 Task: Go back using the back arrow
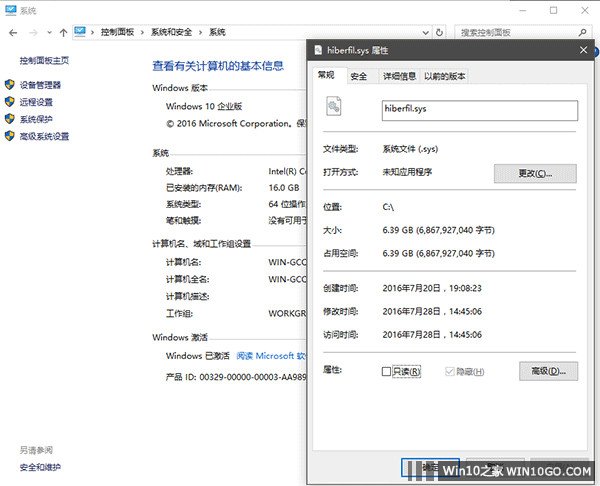(x=13, y=33)
